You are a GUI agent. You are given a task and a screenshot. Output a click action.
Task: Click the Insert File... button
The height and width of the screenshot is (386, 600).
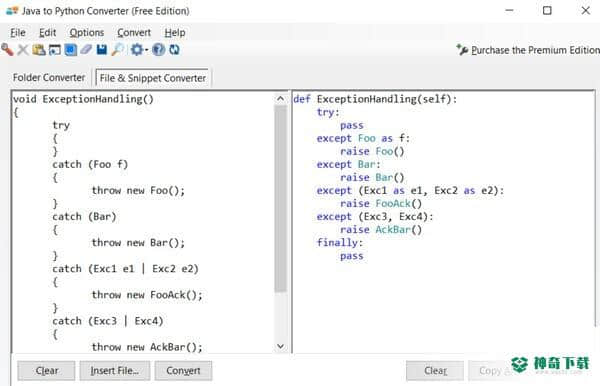(x=115, y=371)
